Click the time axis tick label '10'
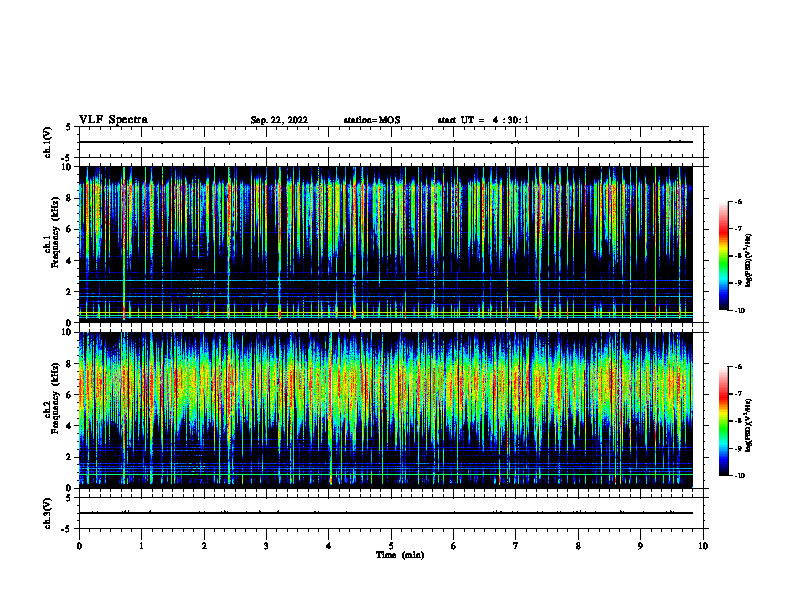The image size is (792, 612). tap(703, 546)
